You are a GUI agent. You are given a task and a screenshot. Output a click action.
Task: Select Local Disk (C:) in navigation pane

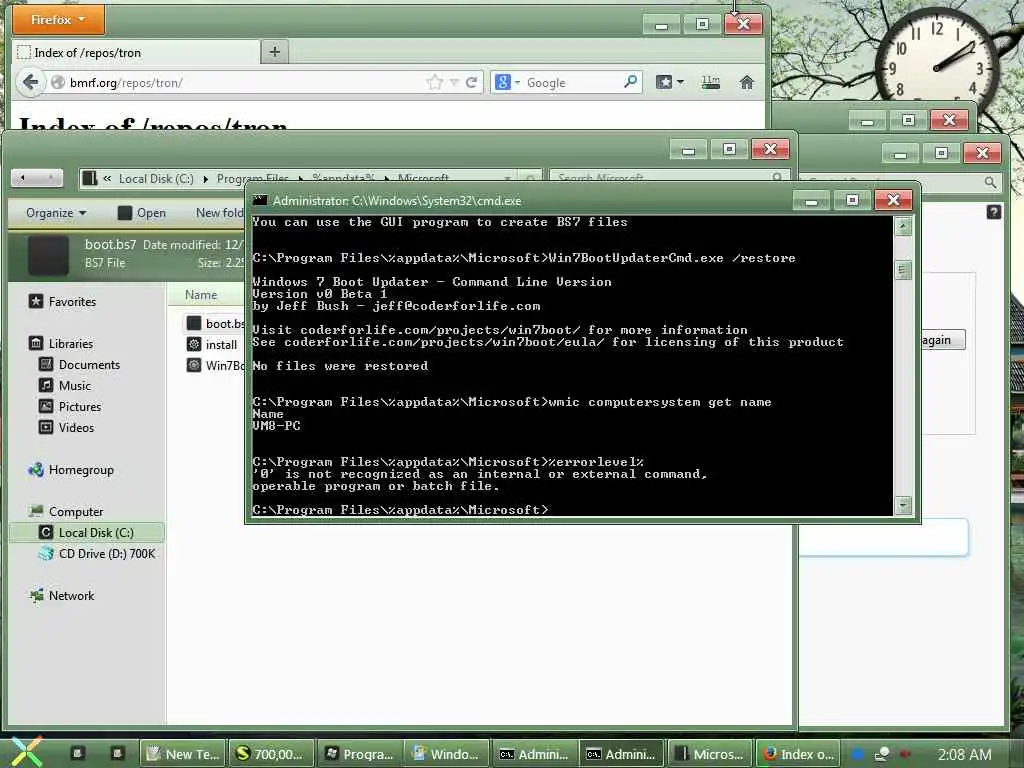86,532
